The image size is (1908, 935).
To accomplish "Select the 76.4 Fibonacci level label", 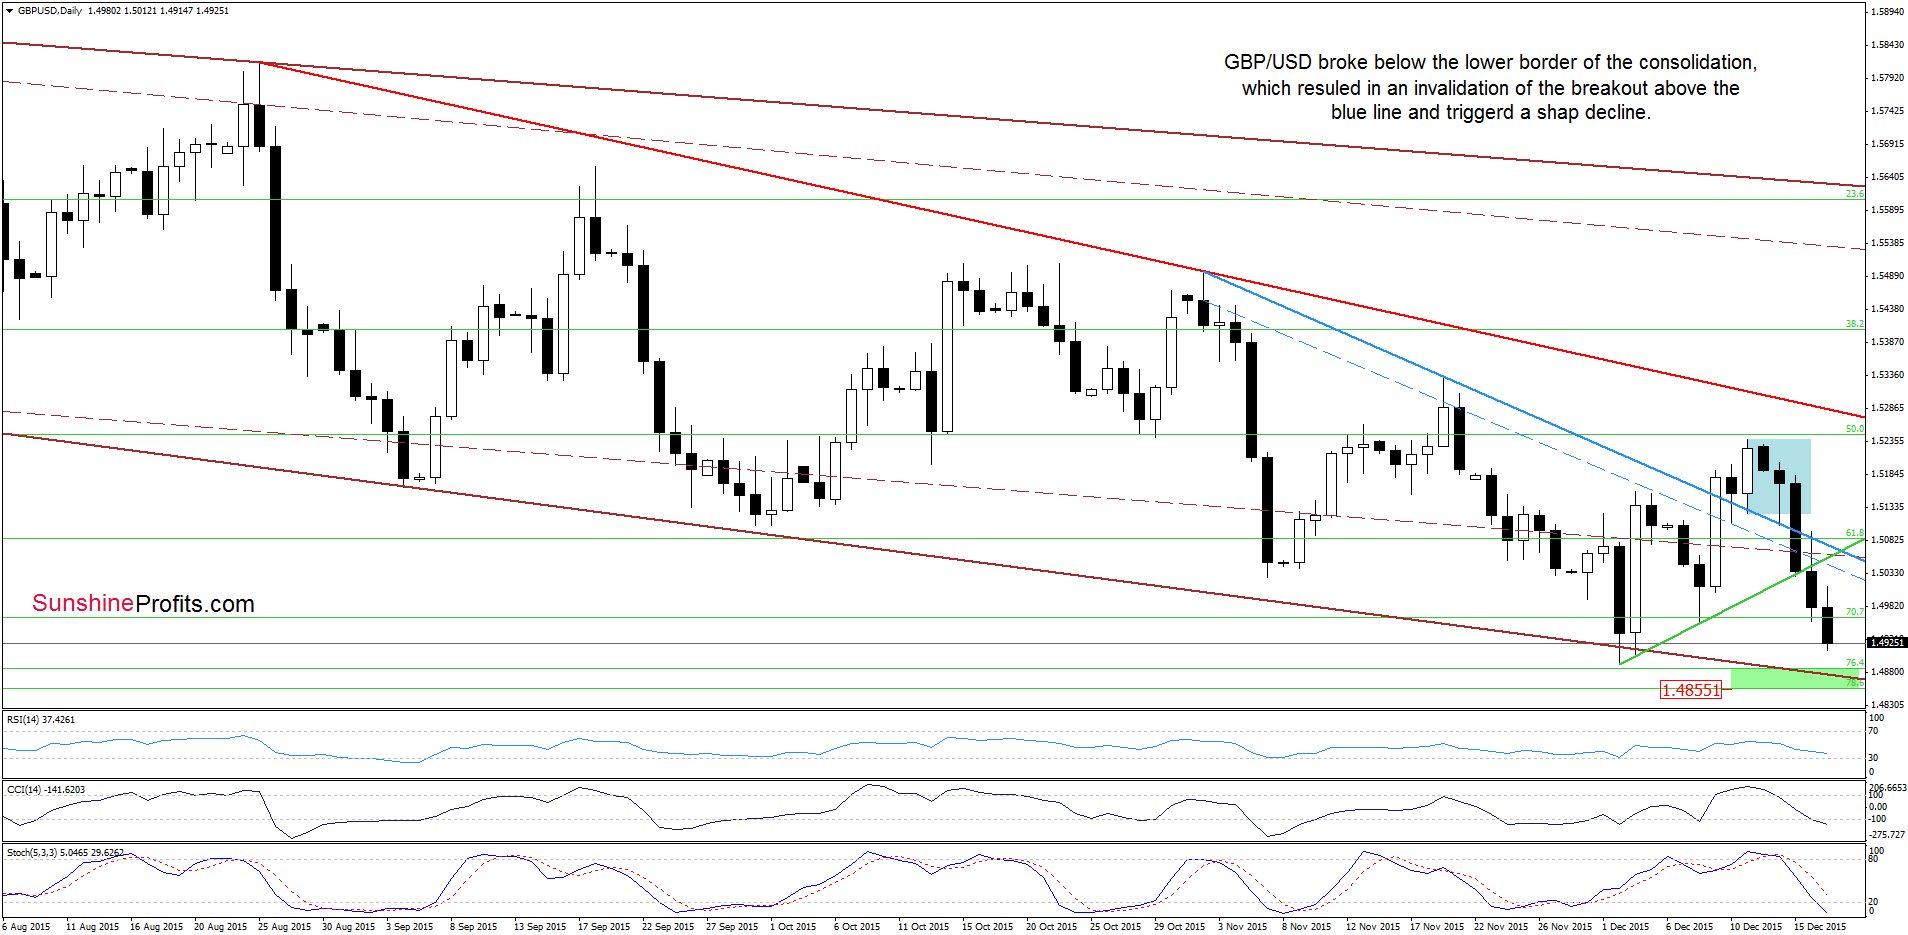I will 1854,663.
